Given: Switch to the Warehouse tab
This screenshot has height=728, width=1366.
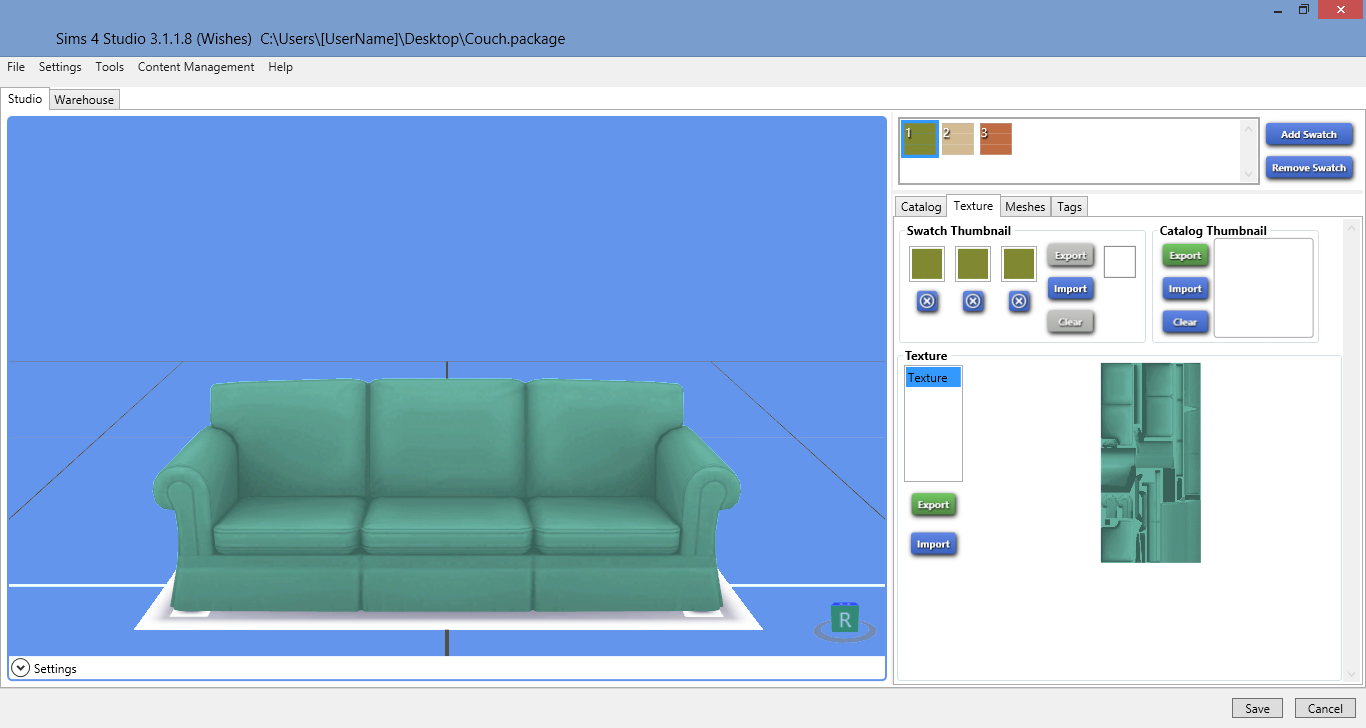Looking at the screenshot, I should click(x=84, y=100).
